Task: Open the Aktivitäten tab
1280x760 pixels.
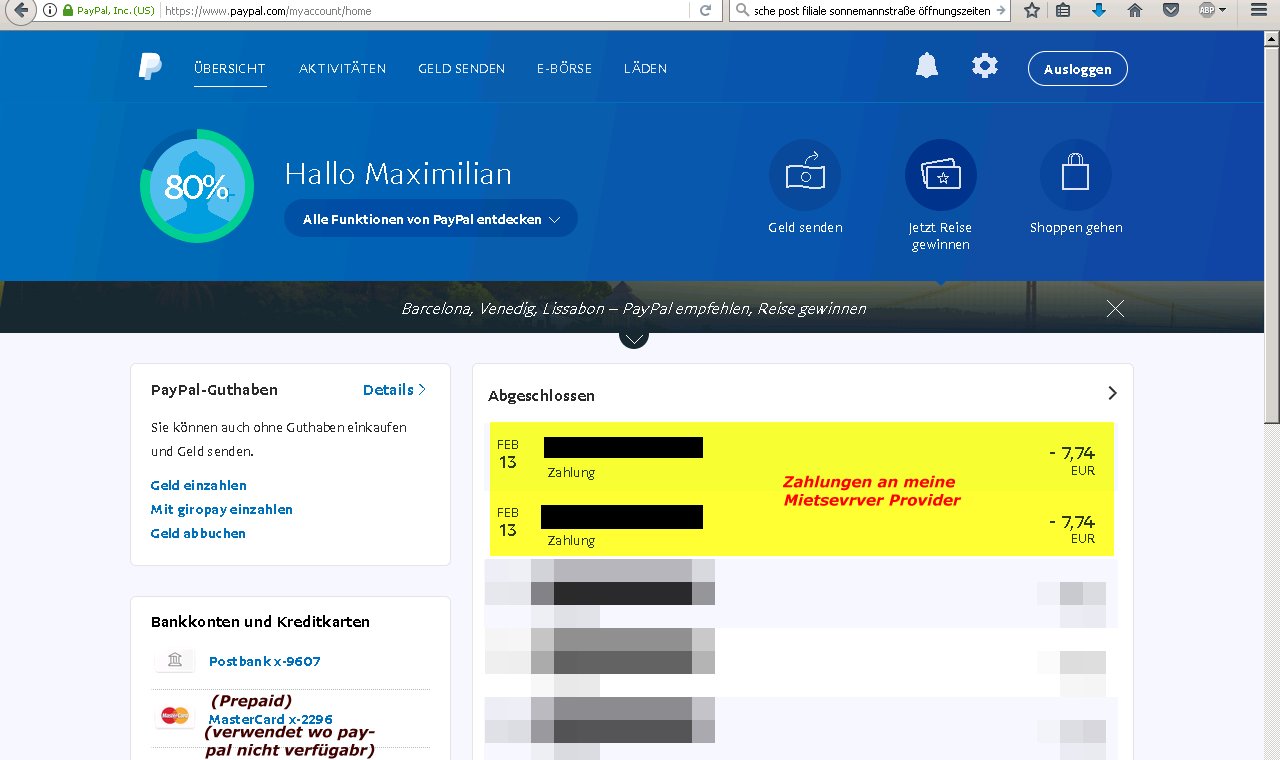Action: pos(342,69)
